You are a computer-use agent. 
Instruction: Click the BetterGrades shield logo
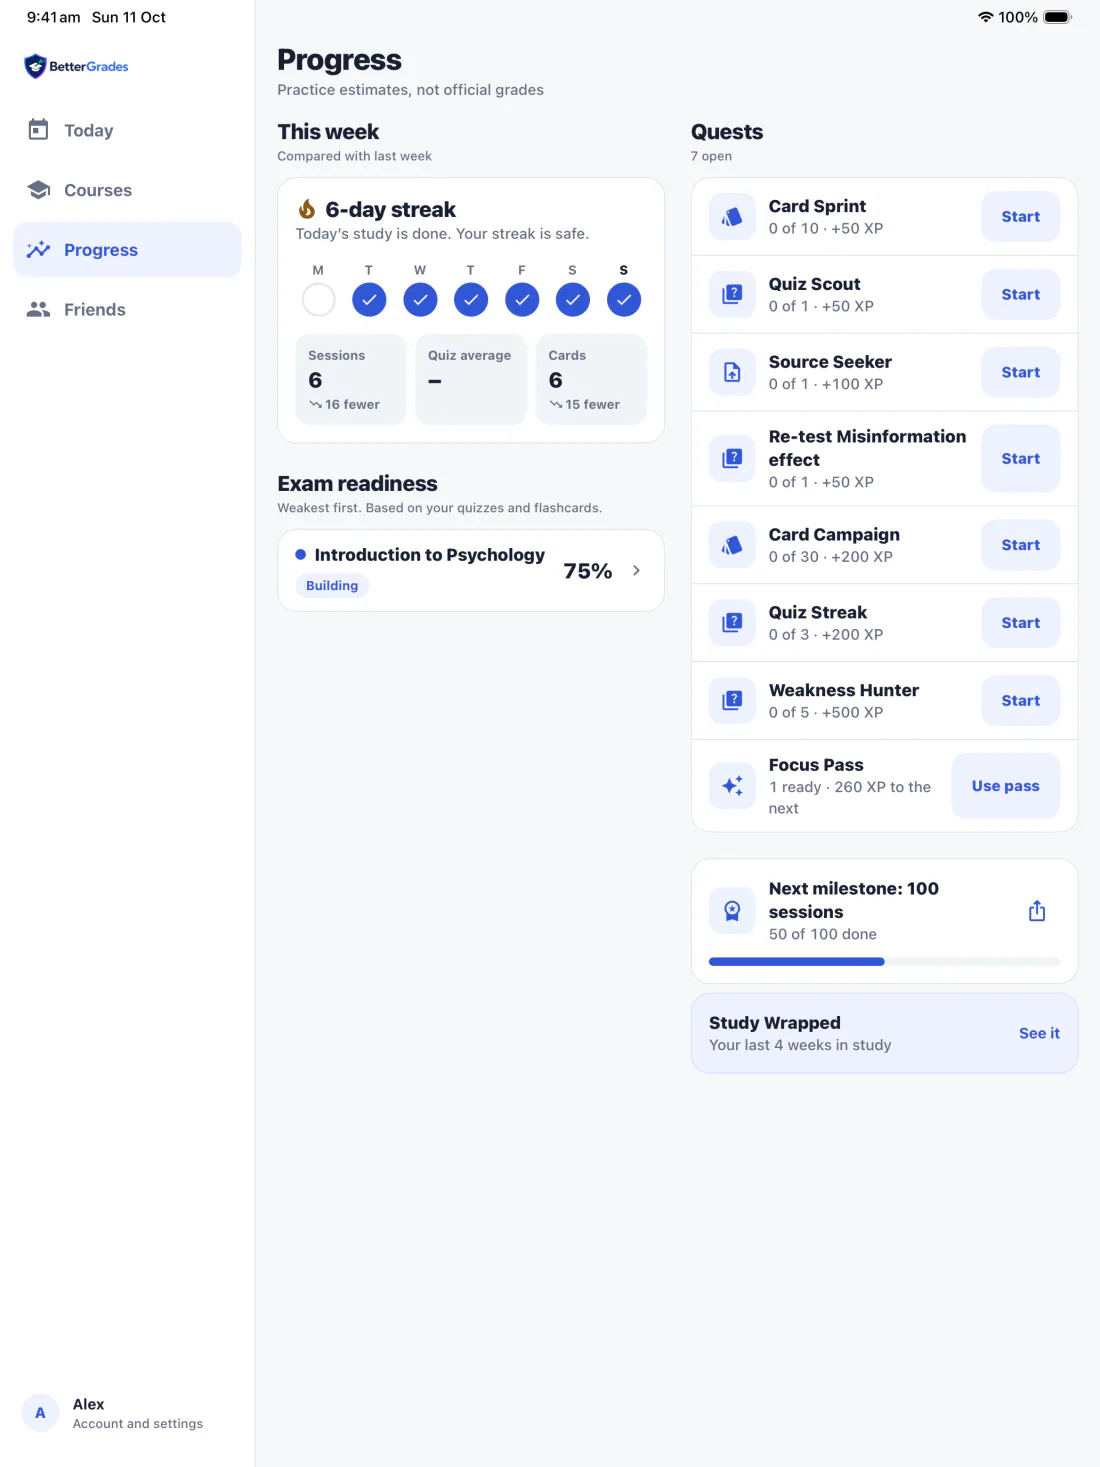pyautogui.click(x=35, y=66)
